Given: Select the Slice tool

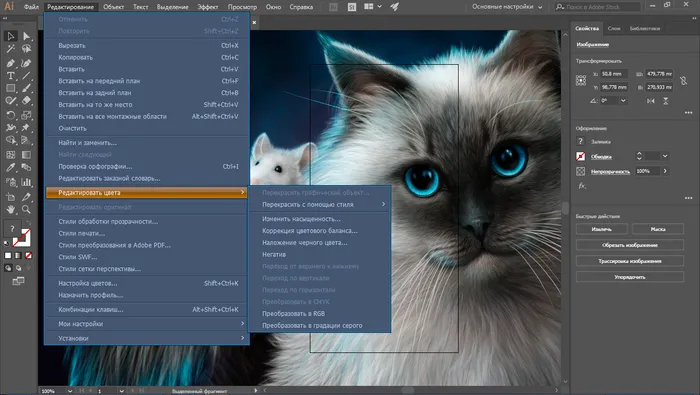Looking at the screenshot, I should [26, 197].
